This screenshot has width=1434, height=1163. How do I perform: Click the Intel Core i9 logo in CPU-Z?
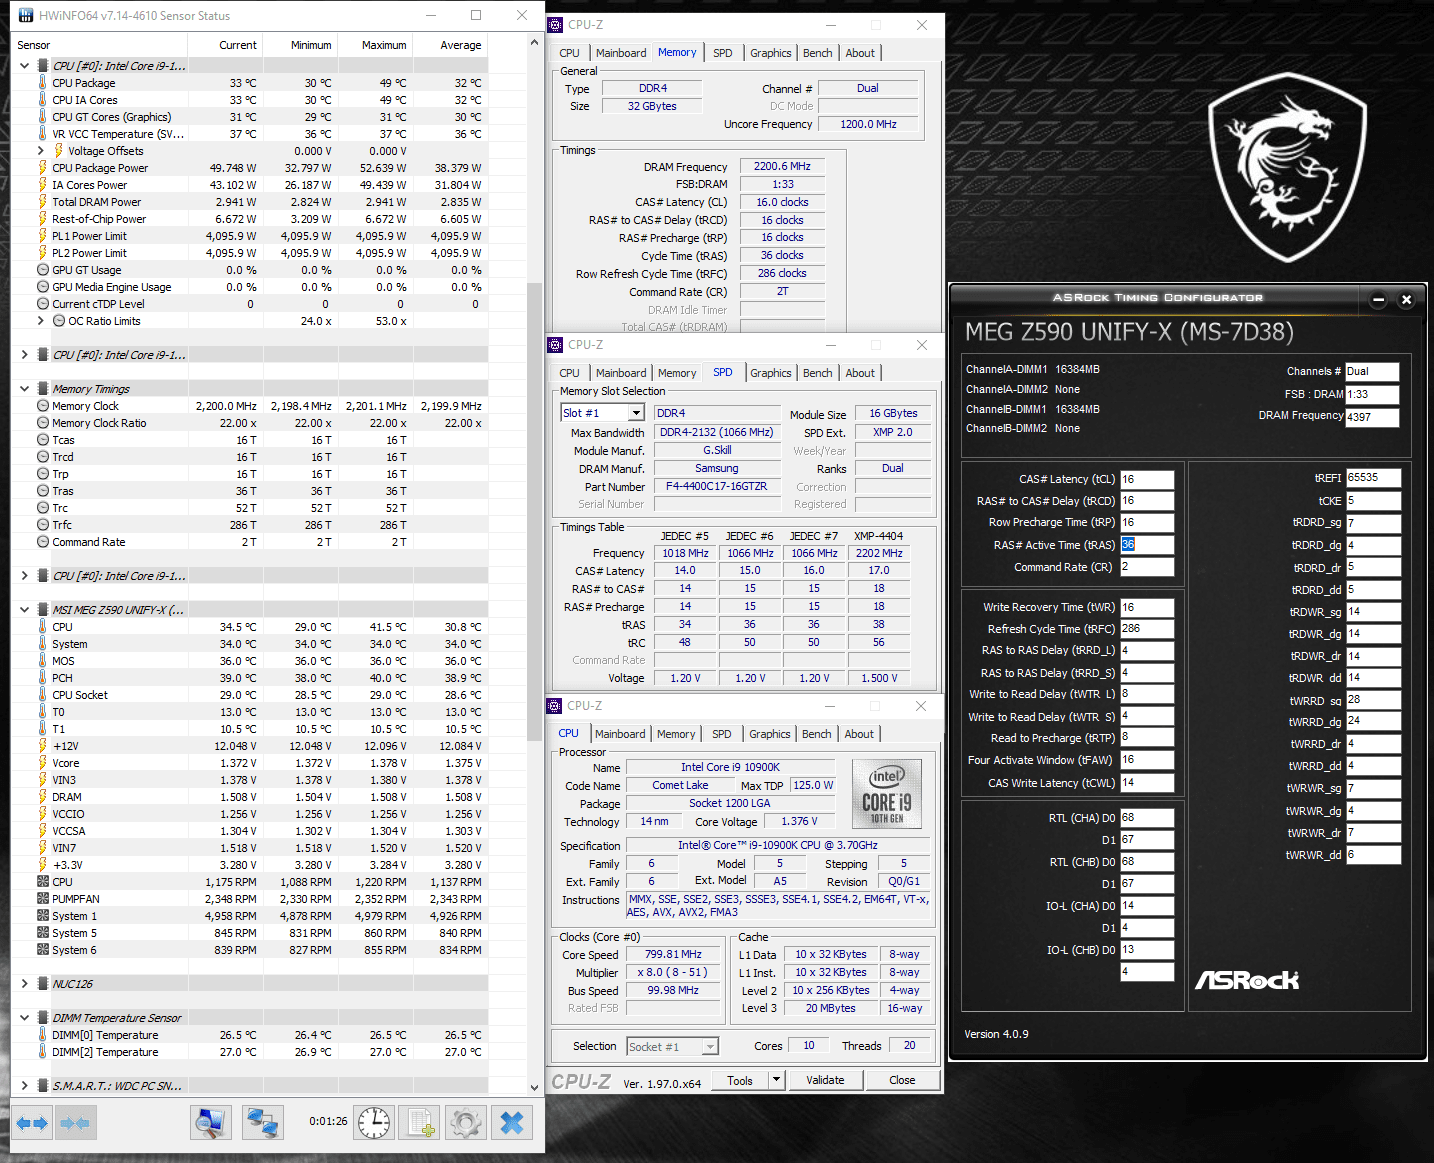(886, 793)
